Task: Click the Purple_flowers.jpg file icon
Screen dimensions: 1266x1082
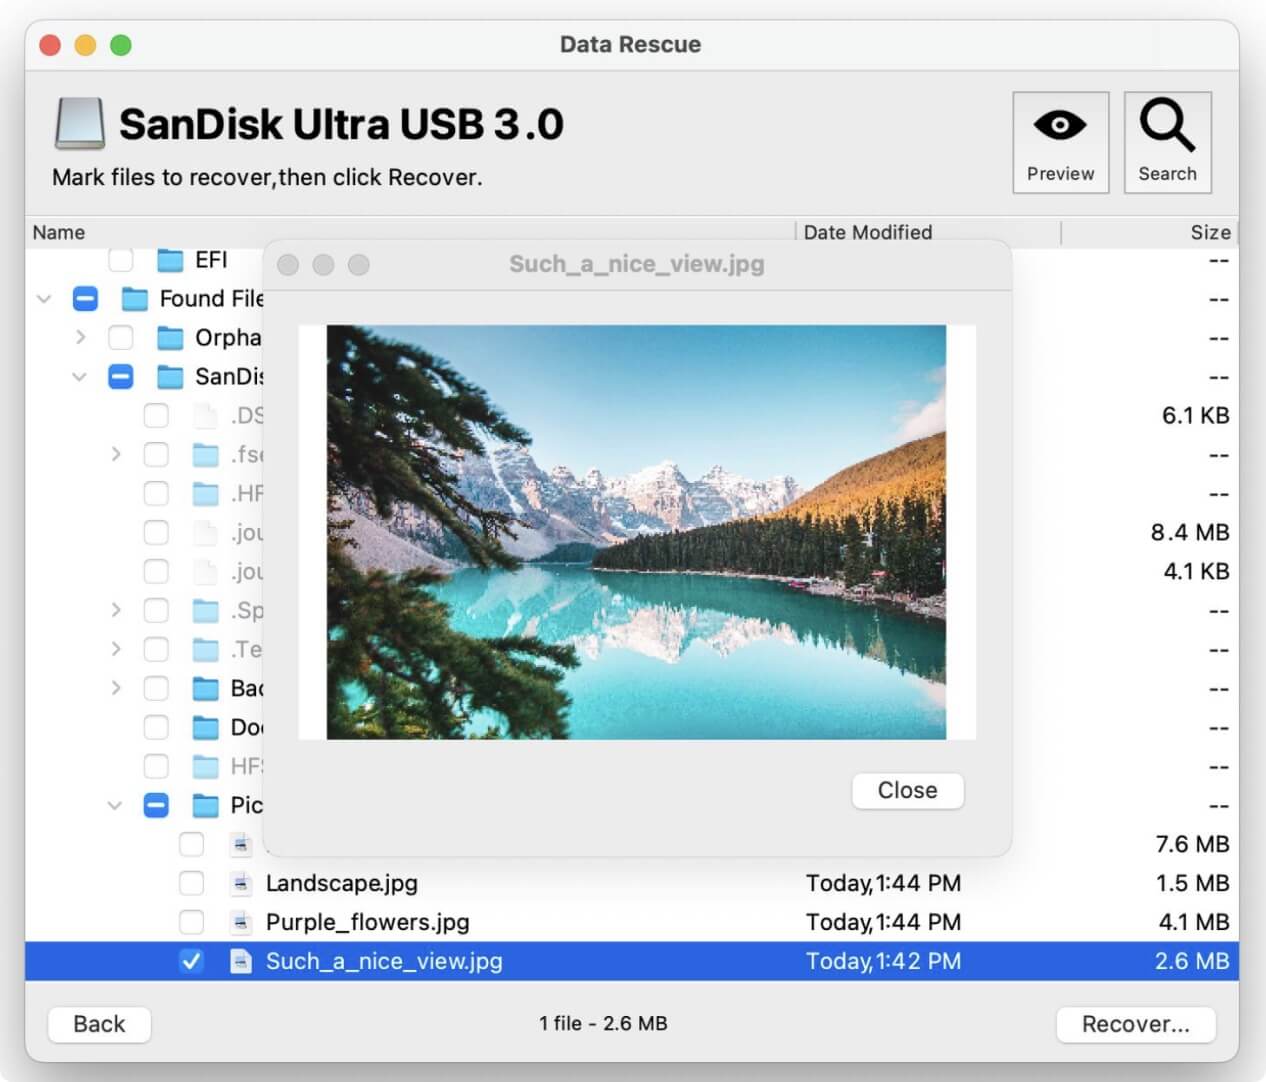Action: coord(241,922)
